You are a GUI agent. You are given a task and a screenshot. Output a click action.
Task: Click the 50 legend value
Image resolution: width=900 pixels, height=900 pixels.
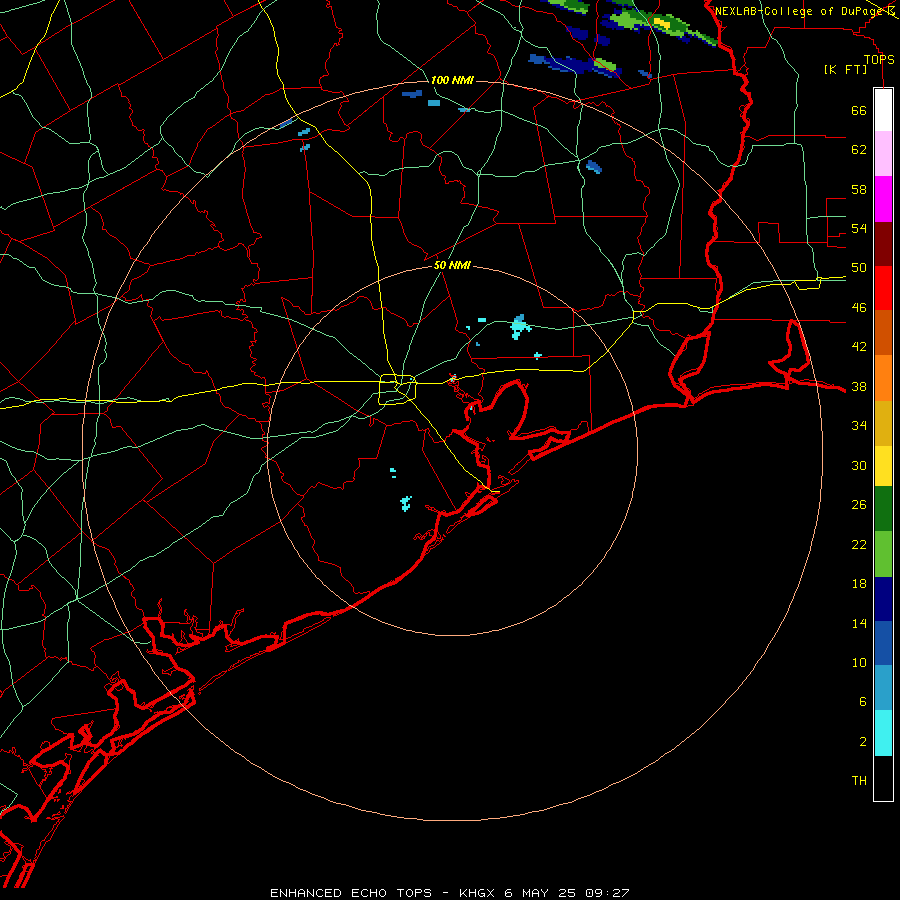[x=859, y=267]
